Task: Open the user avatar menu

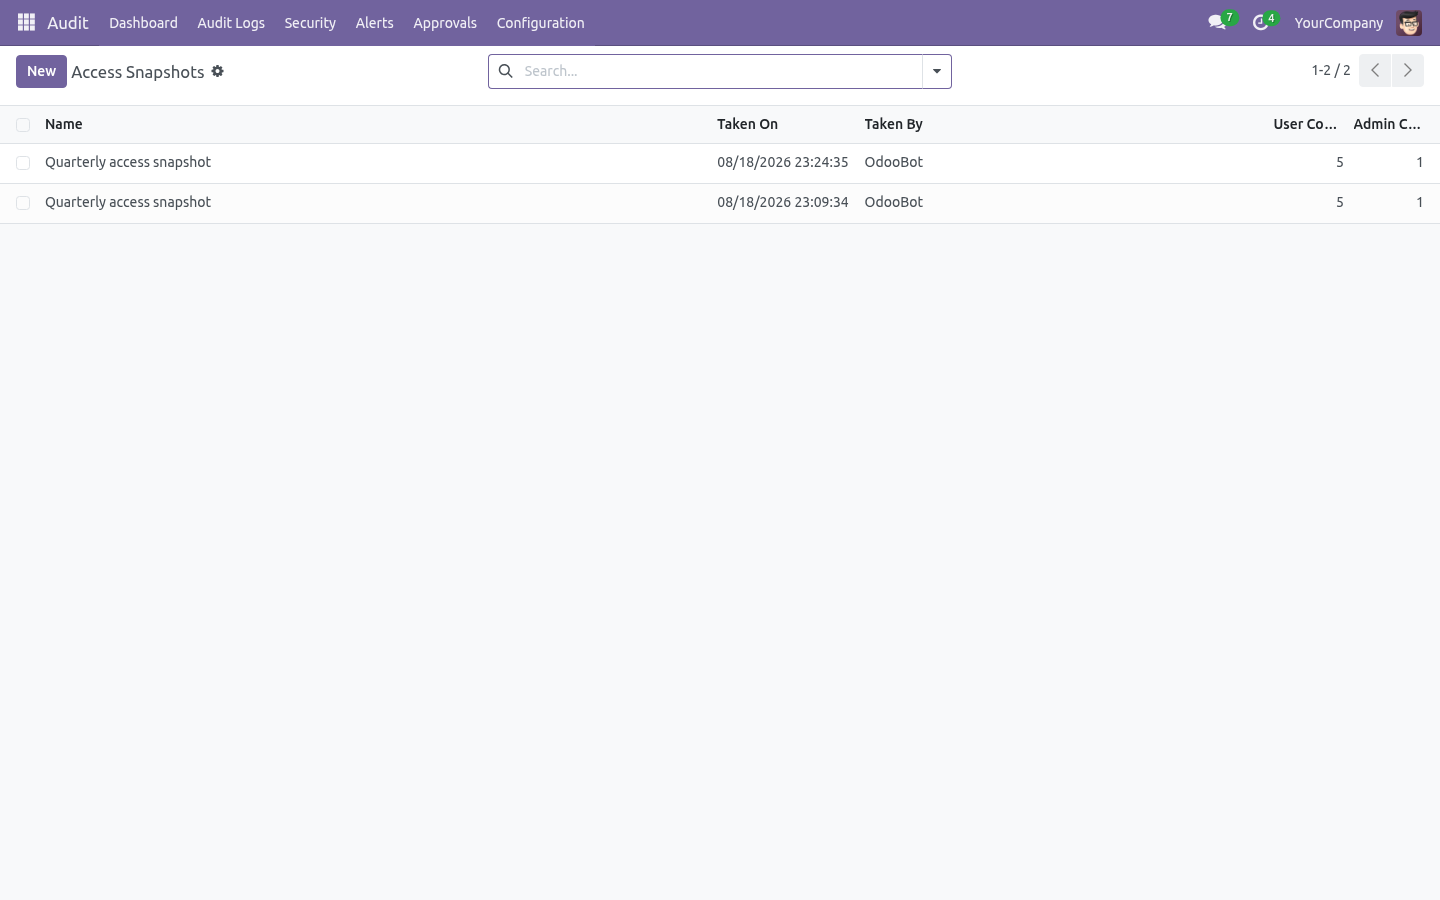Action: point(1409,22)
